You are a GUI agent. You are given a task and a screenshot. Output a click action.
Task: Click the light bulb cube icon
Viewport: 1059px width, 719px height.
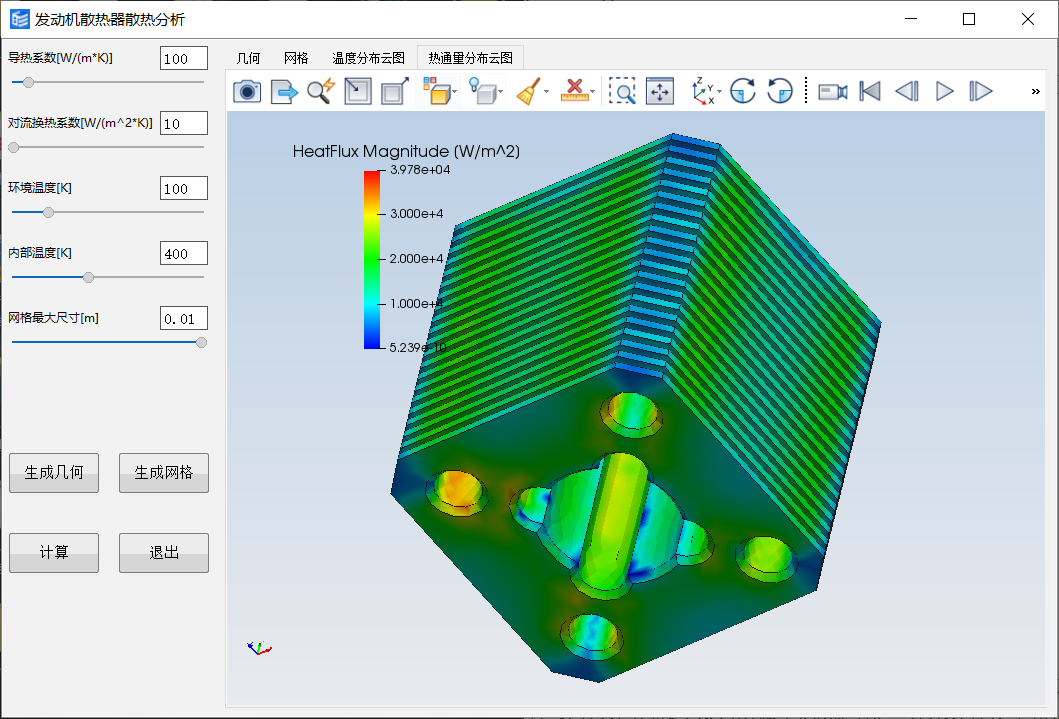pyautogui.click(x=482, y=91)
